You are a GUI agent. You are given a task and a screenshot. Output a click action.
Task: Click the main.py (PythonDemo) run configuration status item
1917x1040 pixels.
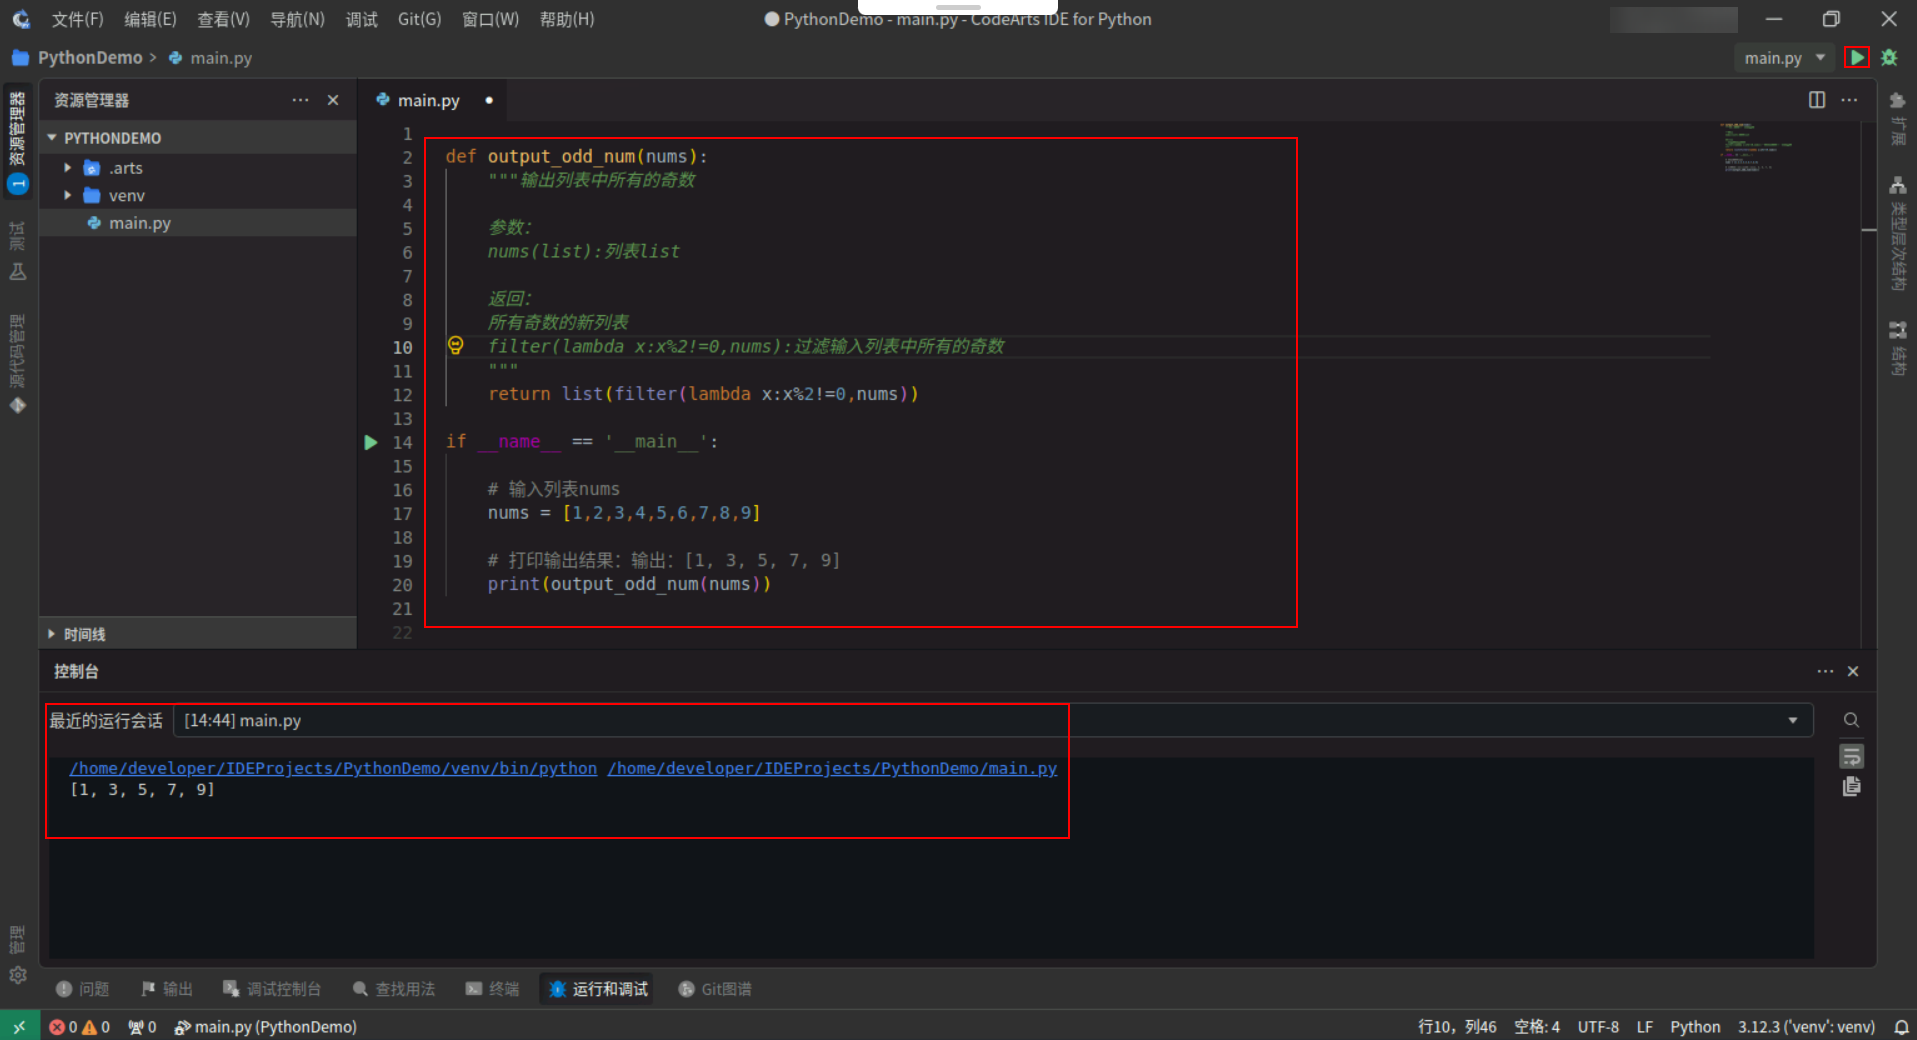[x=265, y=1027]
